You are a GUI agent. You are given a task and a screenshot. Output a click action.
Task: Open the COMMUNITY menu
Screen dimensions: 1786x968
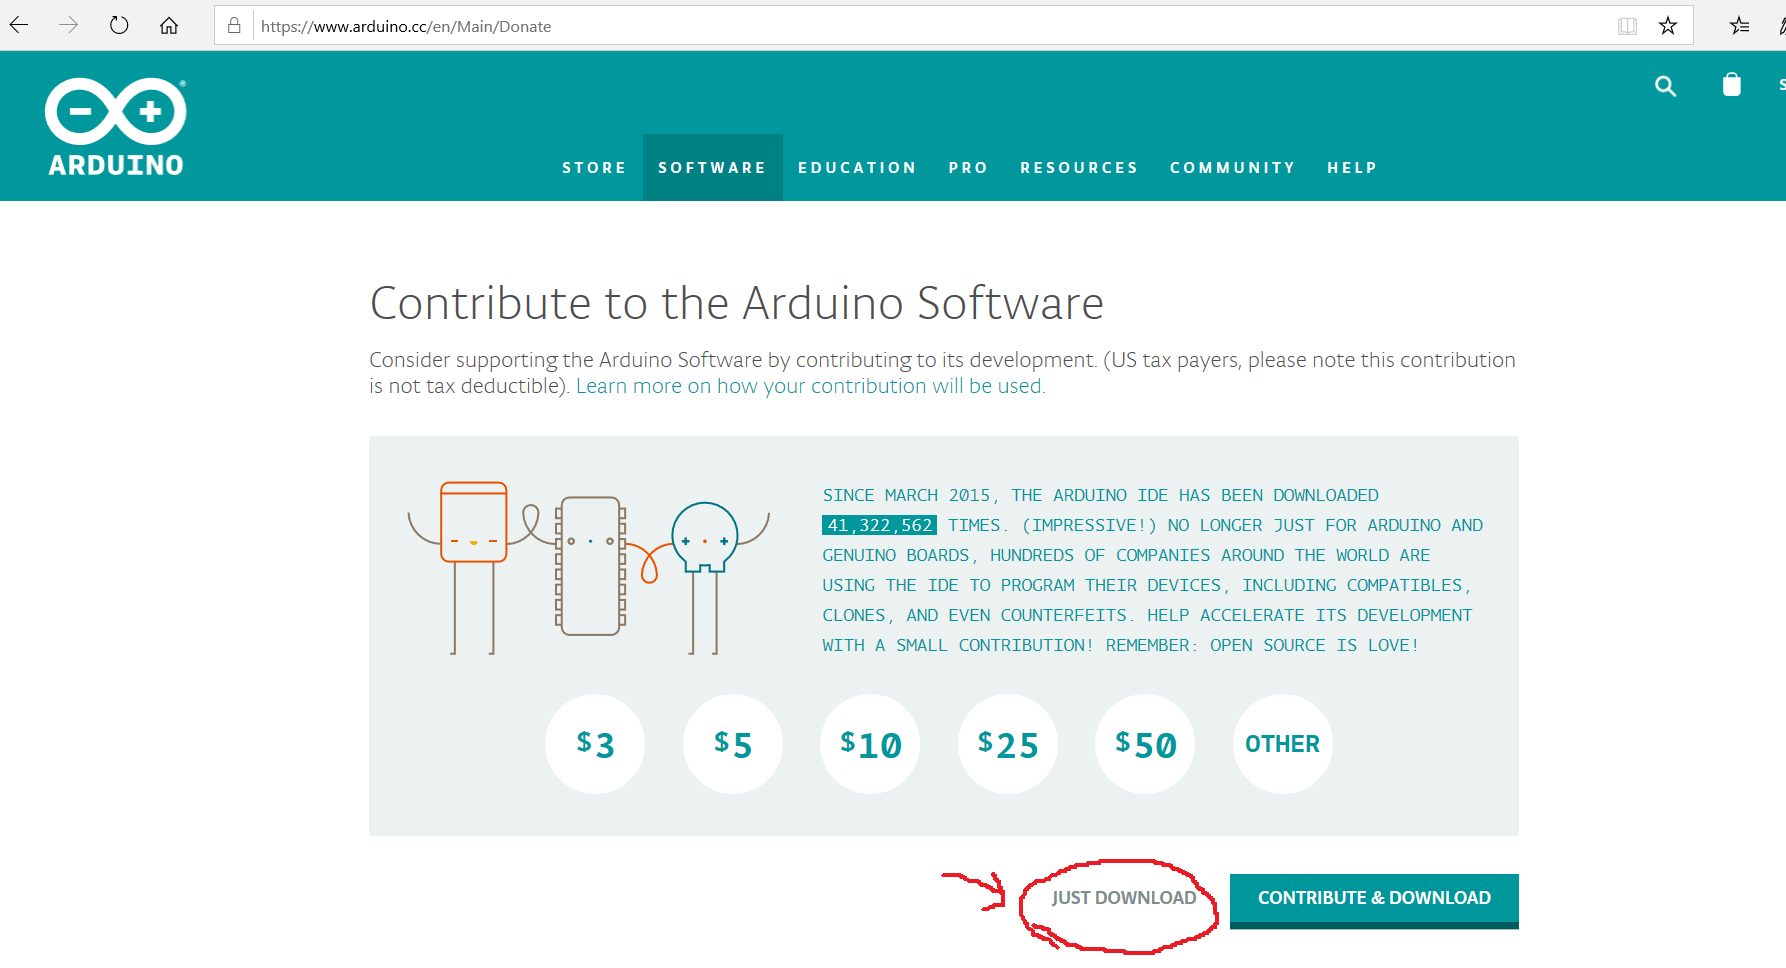click(x=1233, y=168)
